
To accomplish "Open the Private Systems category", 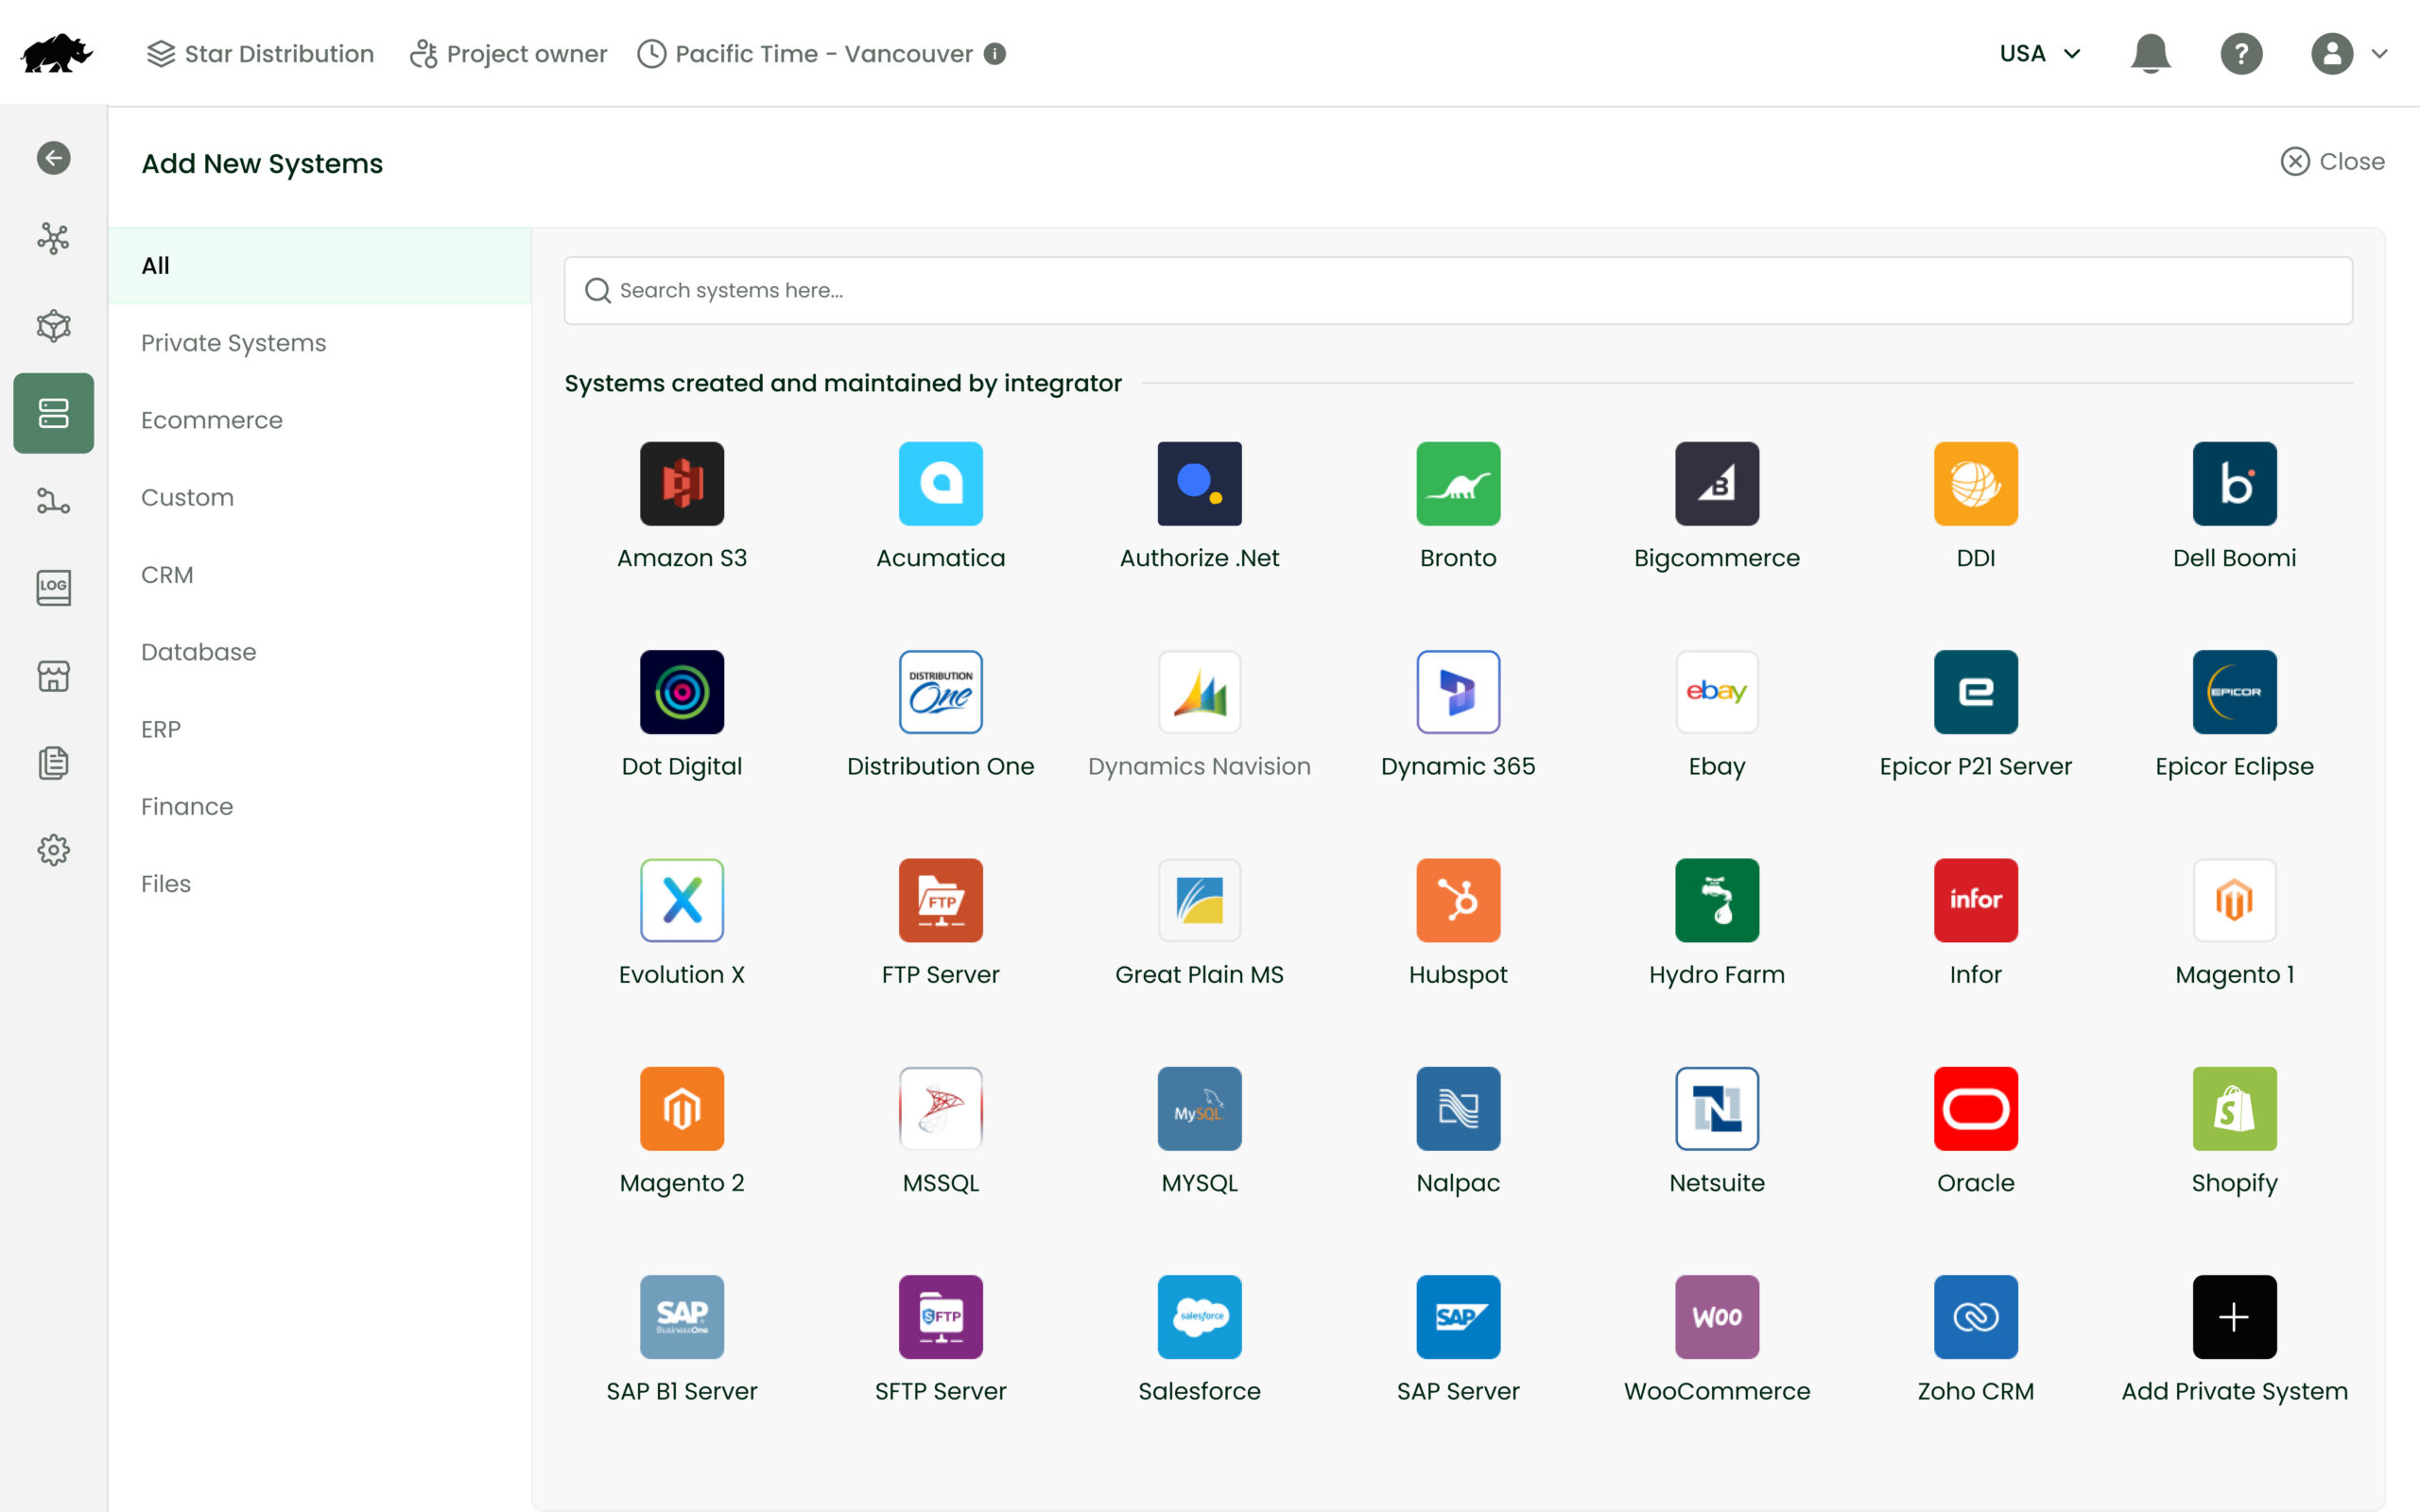I will point(233,343).
